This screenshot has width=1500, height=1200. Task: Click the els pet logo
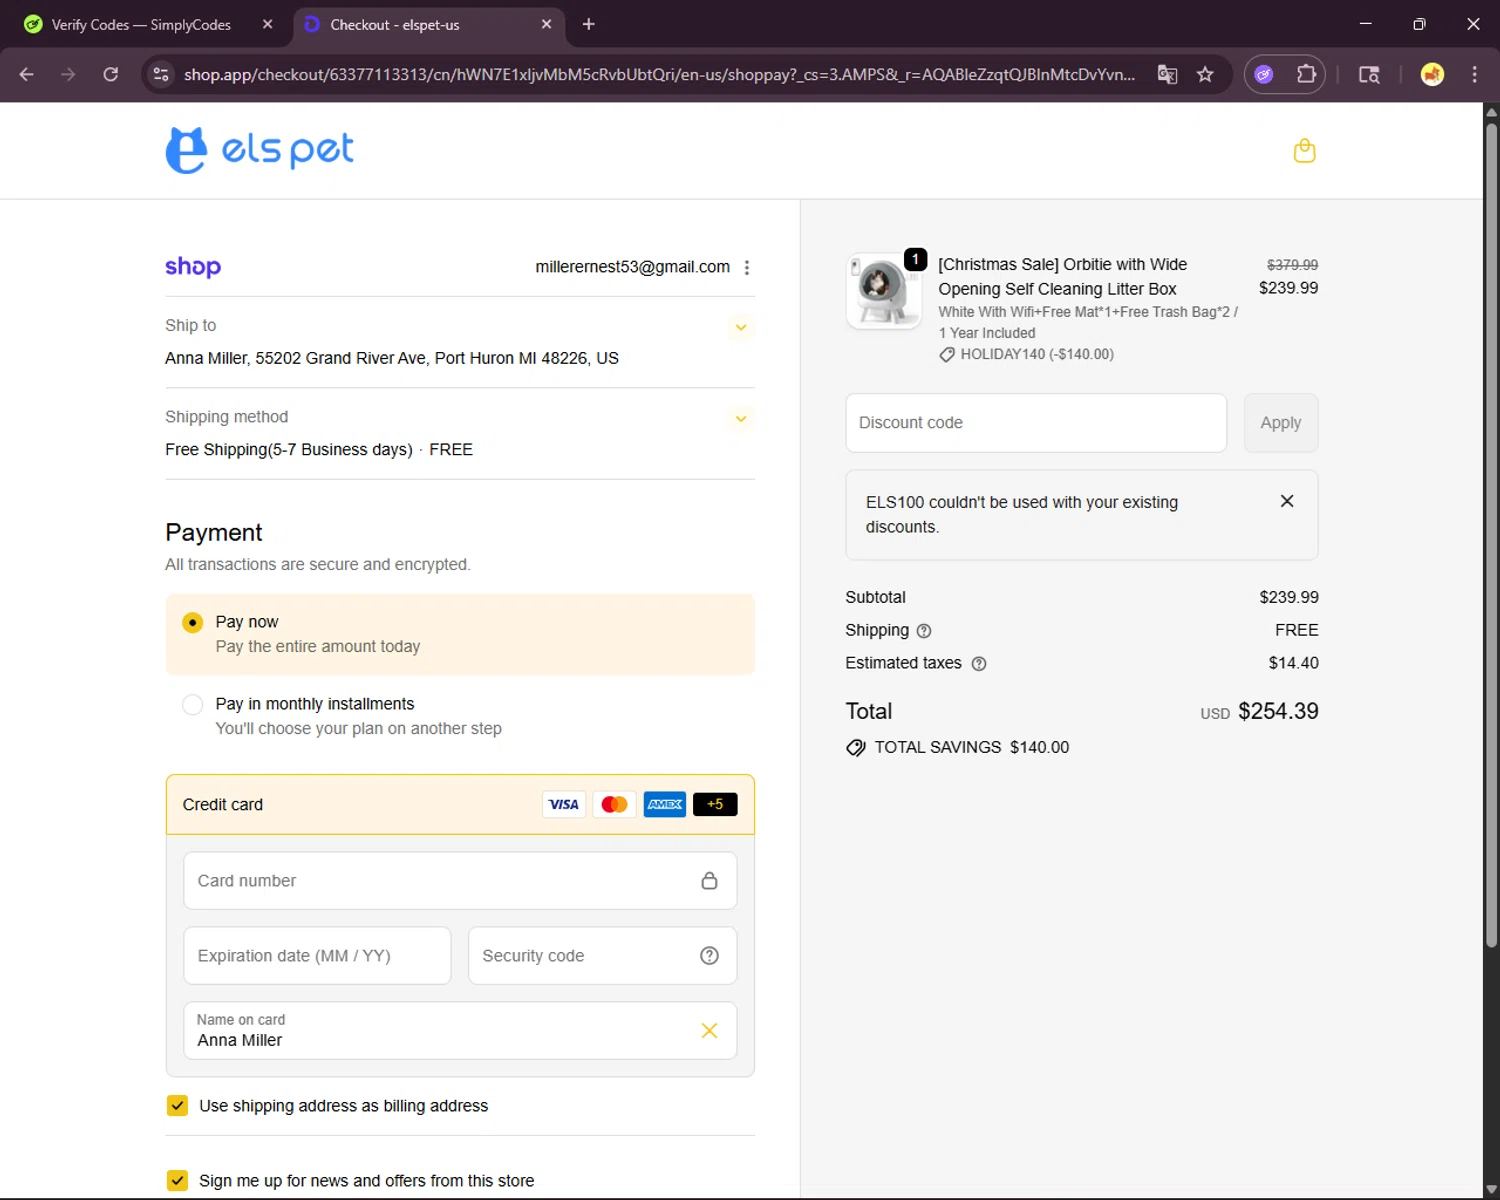(x=259, y=150)
